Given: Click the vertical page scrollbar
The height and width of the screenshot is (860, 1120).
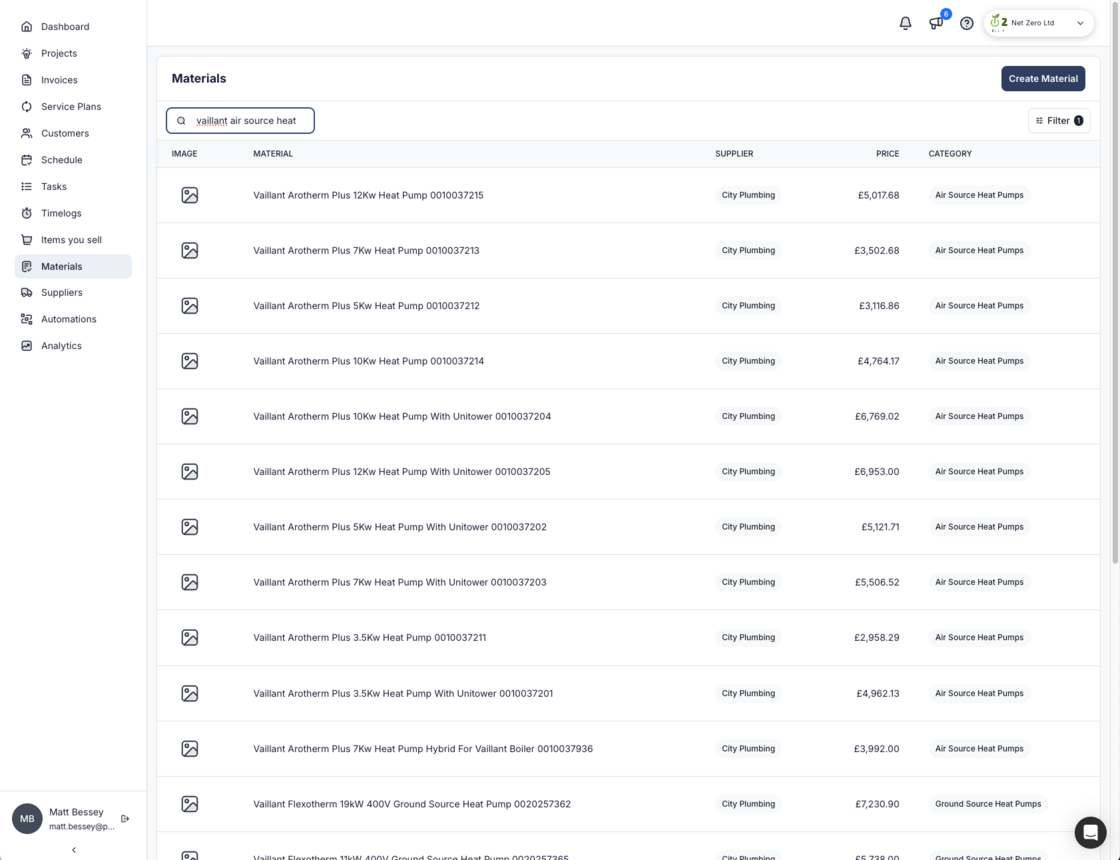Looking at the screenshot, I should coord(1115,300).
